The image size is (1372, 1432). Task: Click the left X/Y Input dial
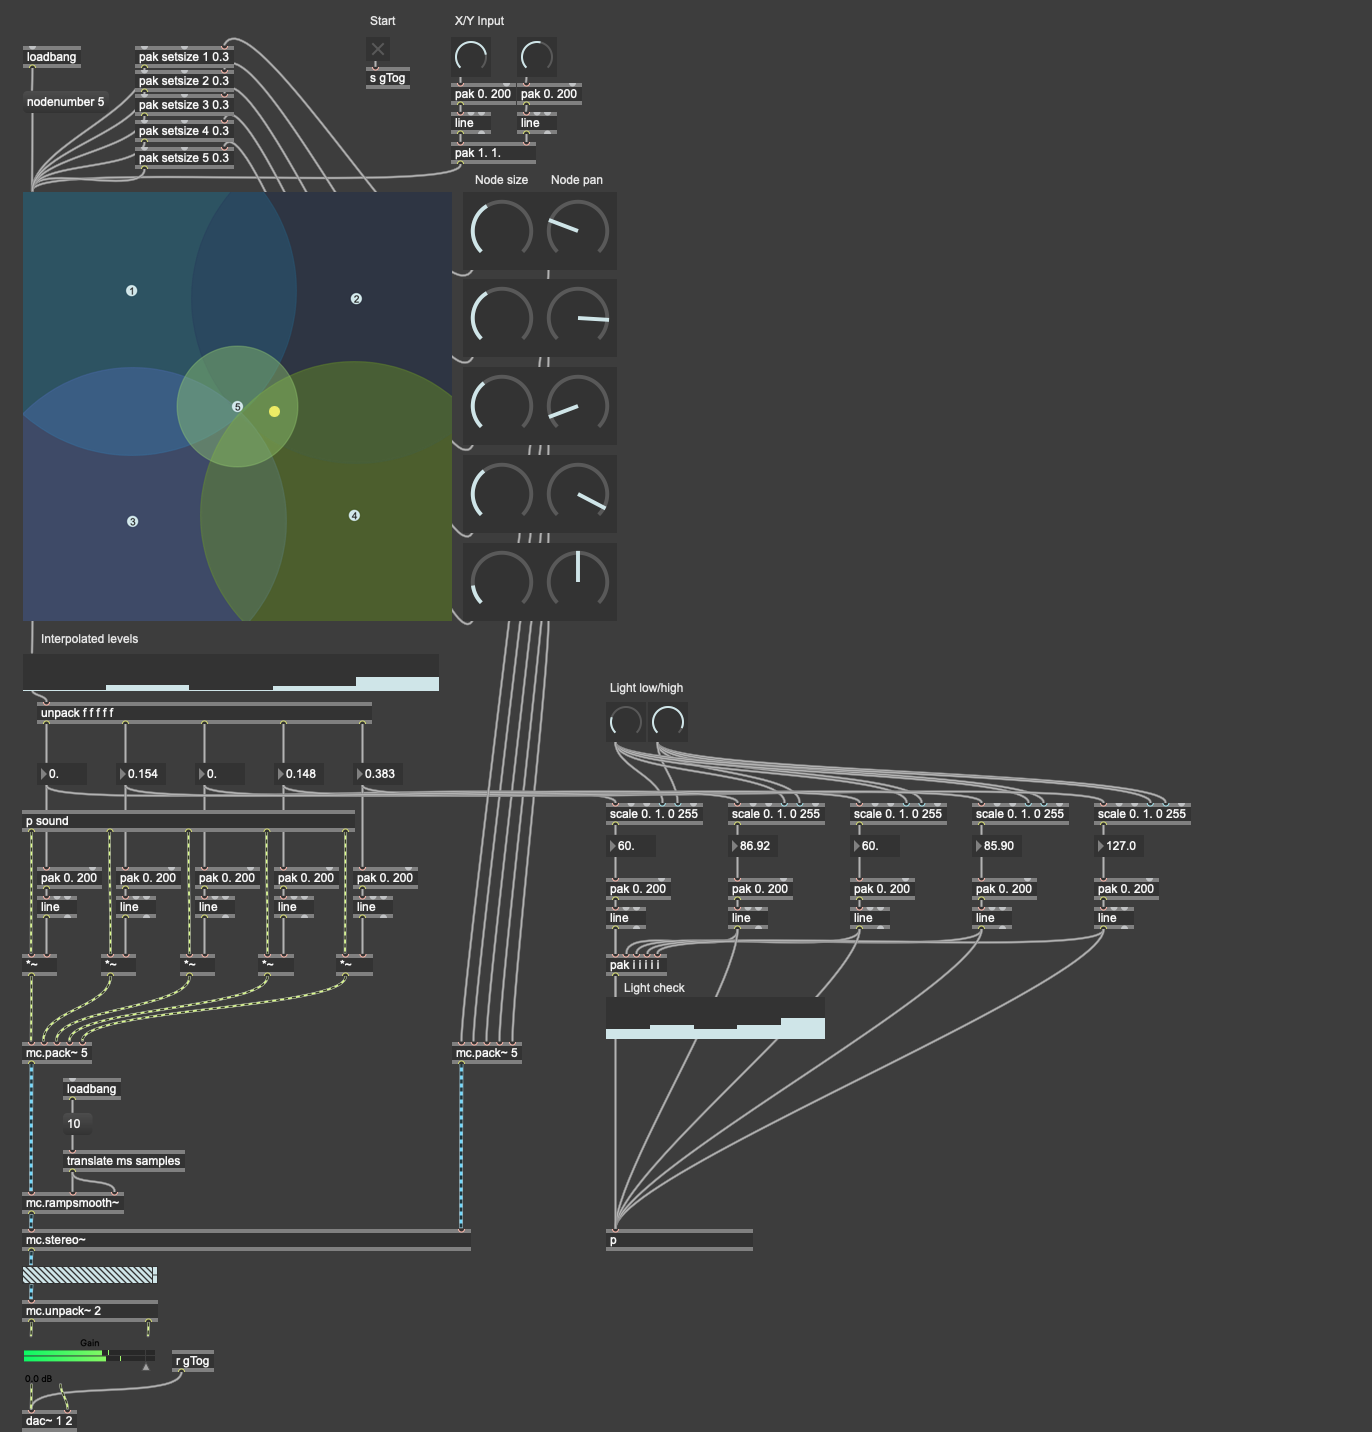point(471,57)
